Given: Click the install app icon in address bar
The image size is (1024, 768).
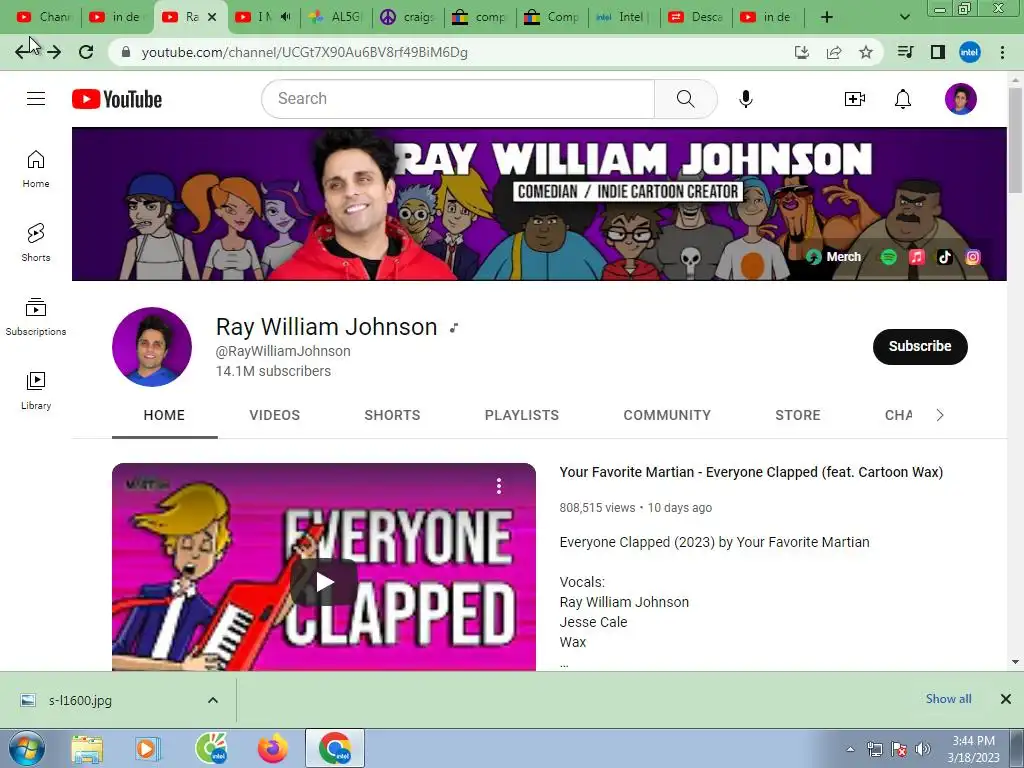Looking at the screenshot, I should (801, 52).
